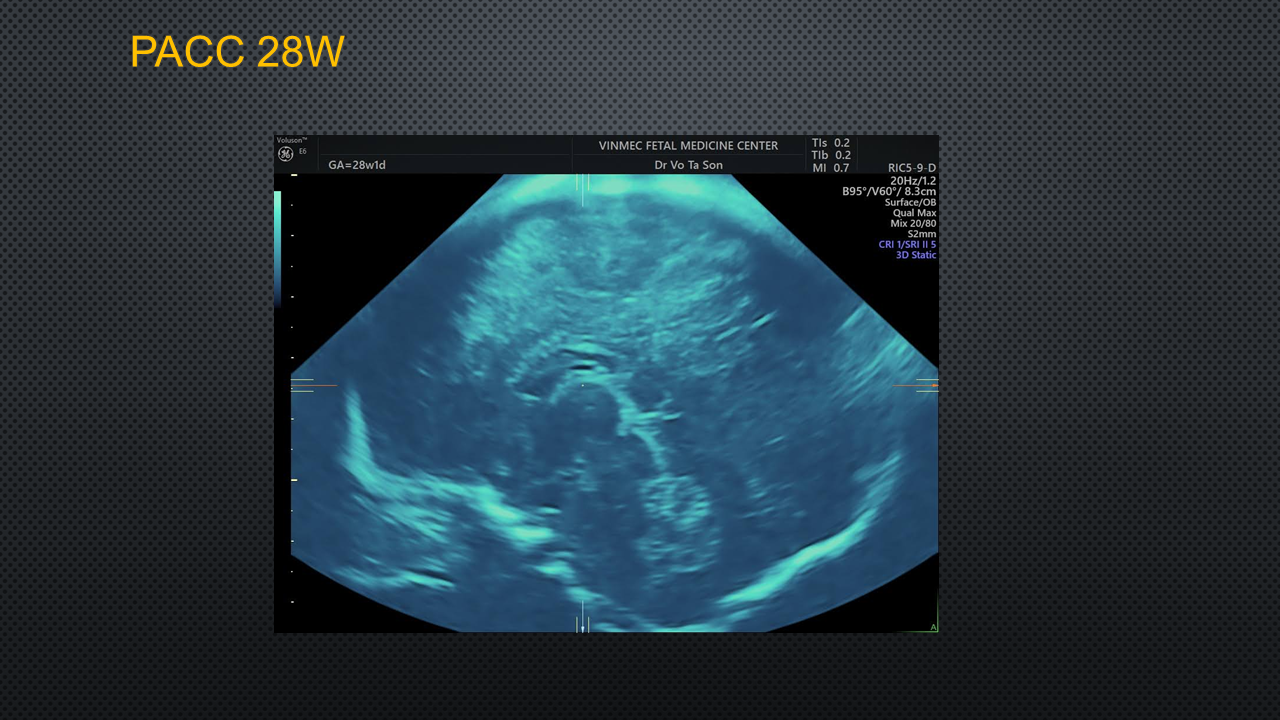
Task: Click the GA=28w1d gestational age field
Action: click(x=357, y=165)
